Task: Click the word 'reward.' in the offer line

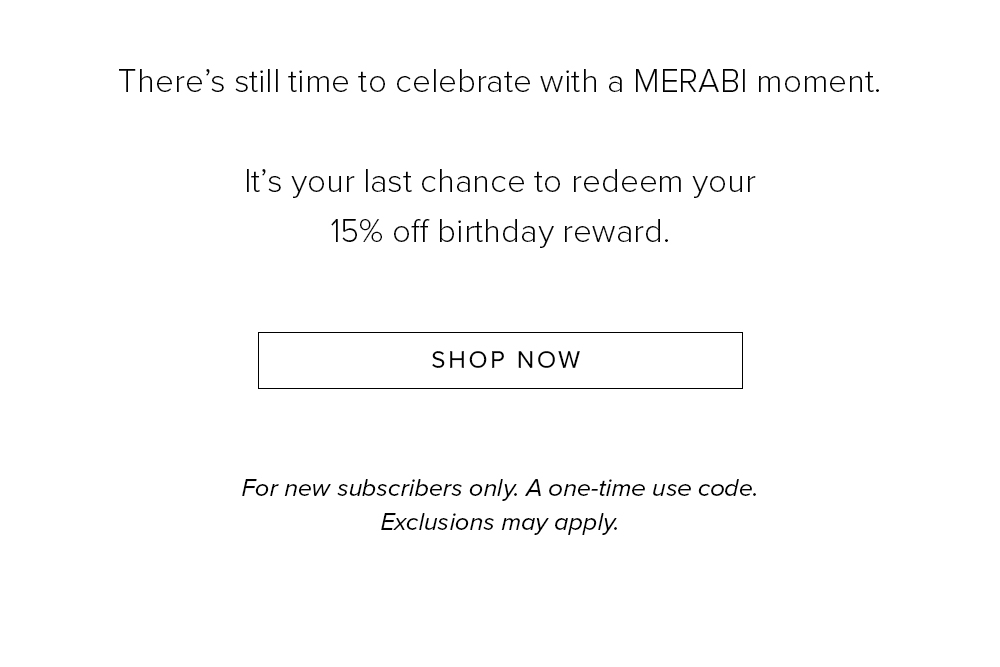Action: 616,232
